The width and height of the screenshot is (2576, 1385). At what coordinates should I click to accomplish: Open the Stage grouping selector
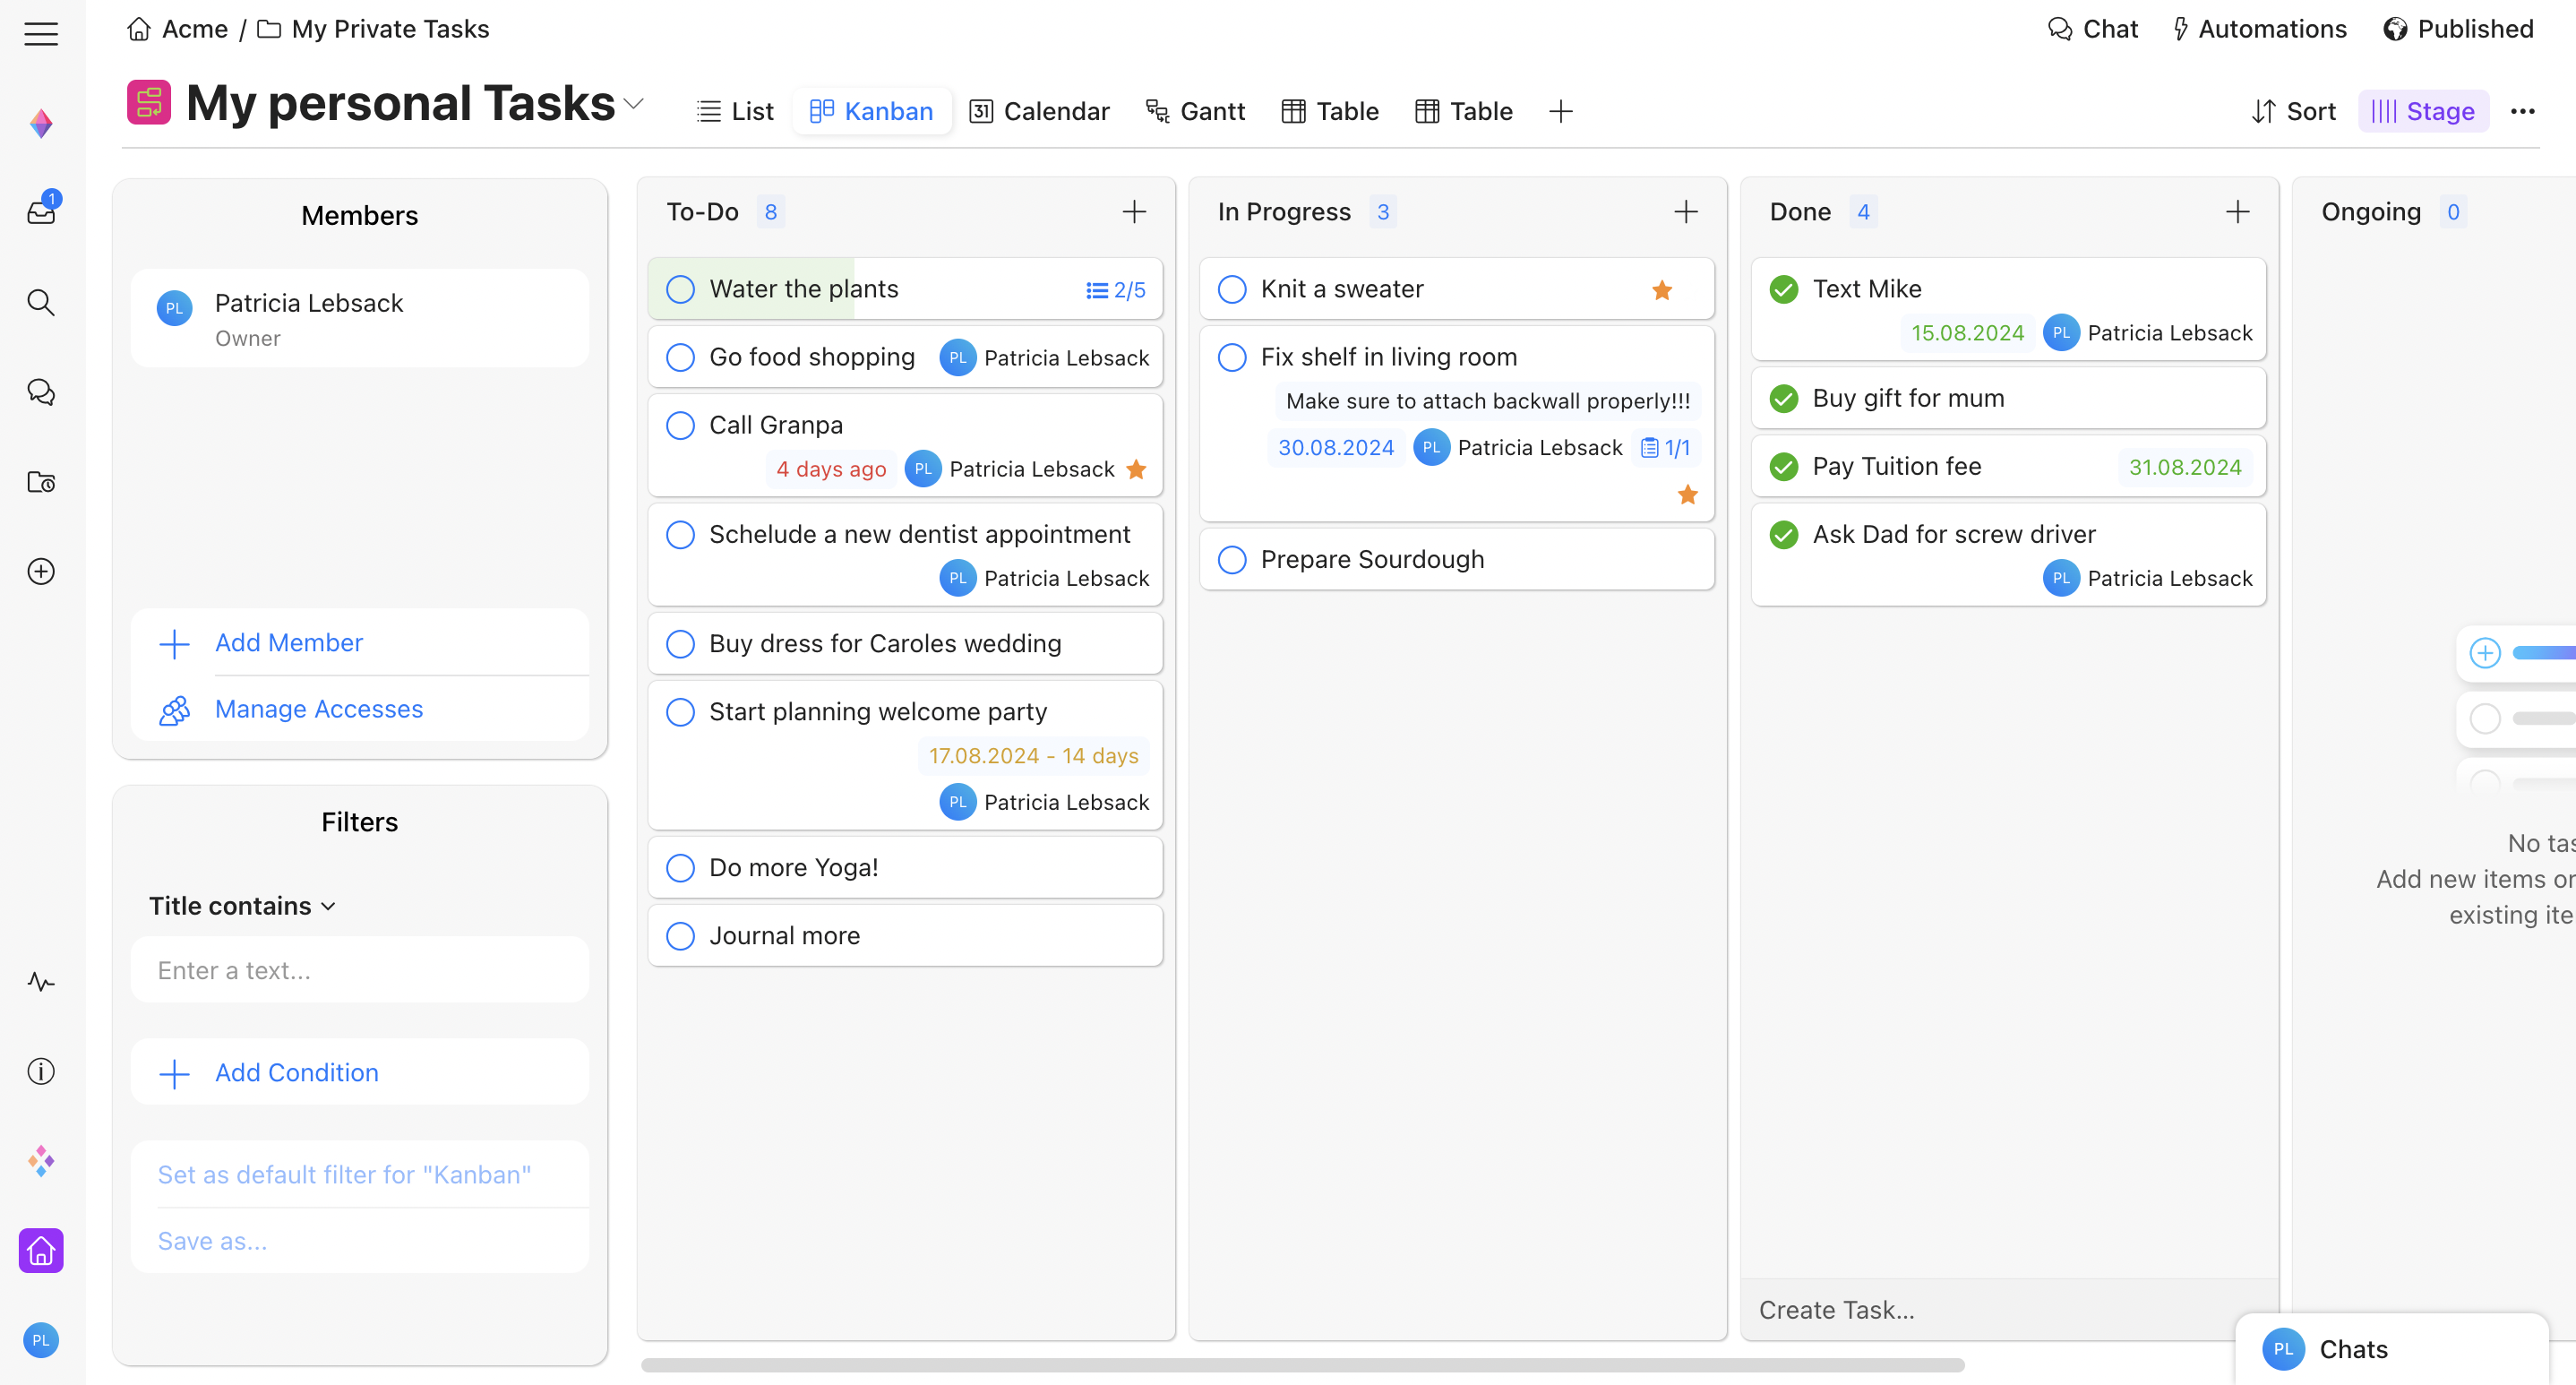2423,111
